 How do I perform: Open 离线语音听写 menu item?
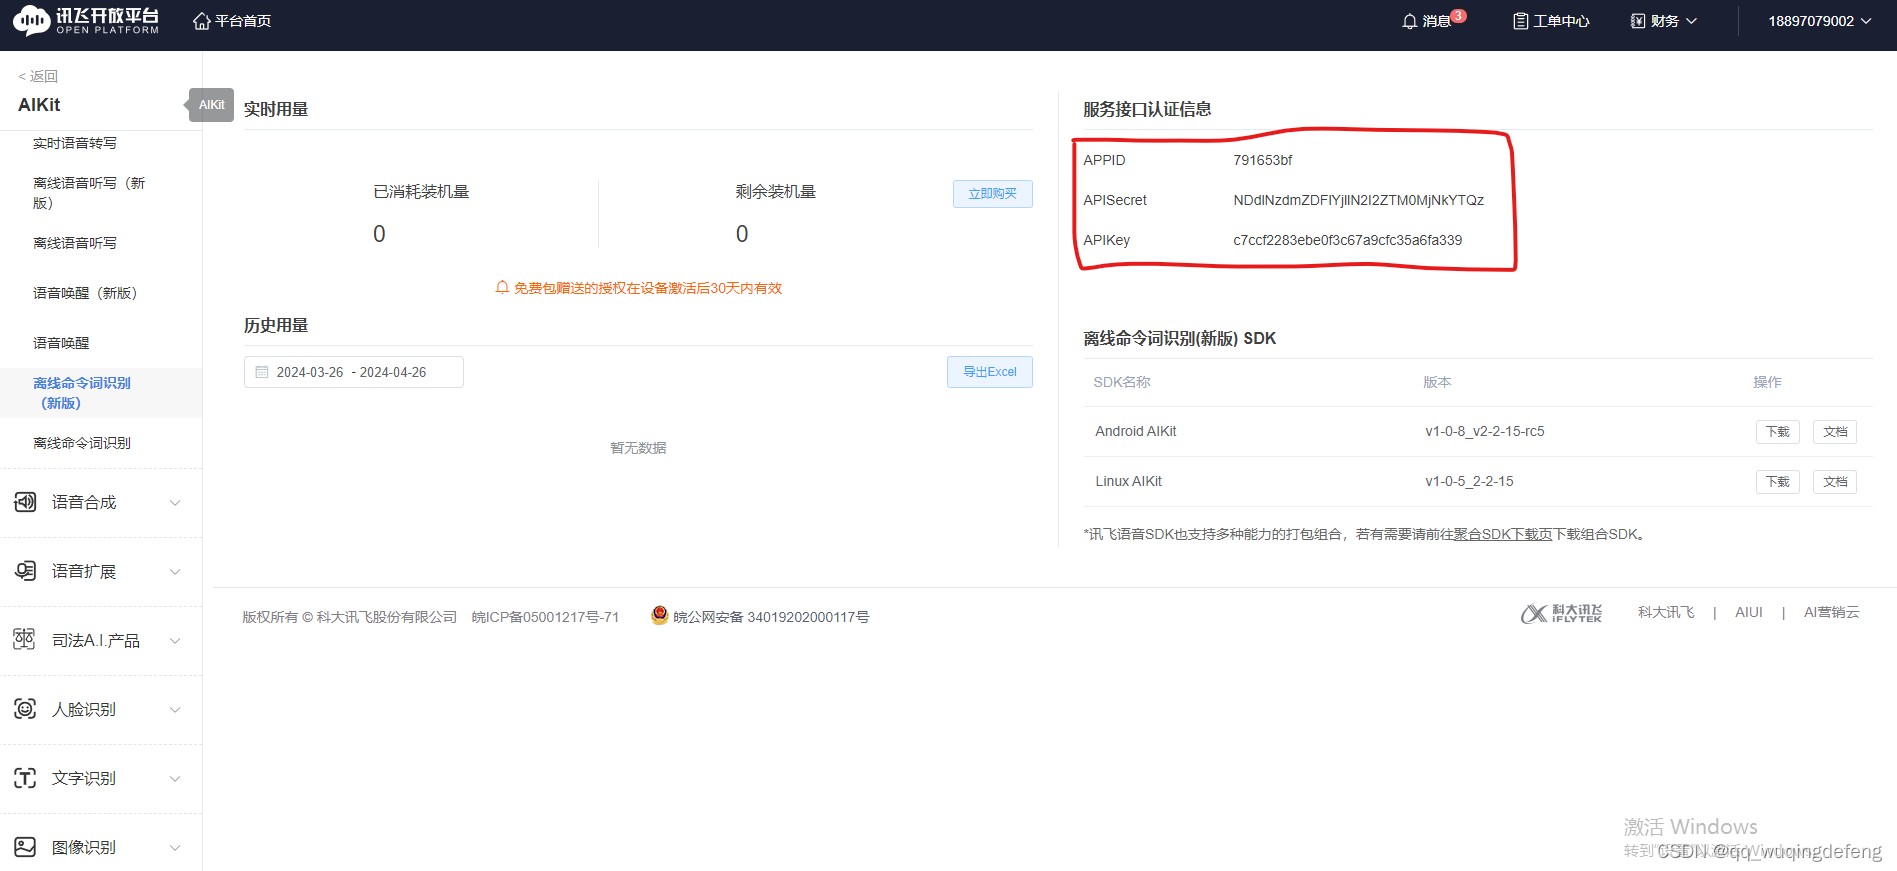pos(75,243)
